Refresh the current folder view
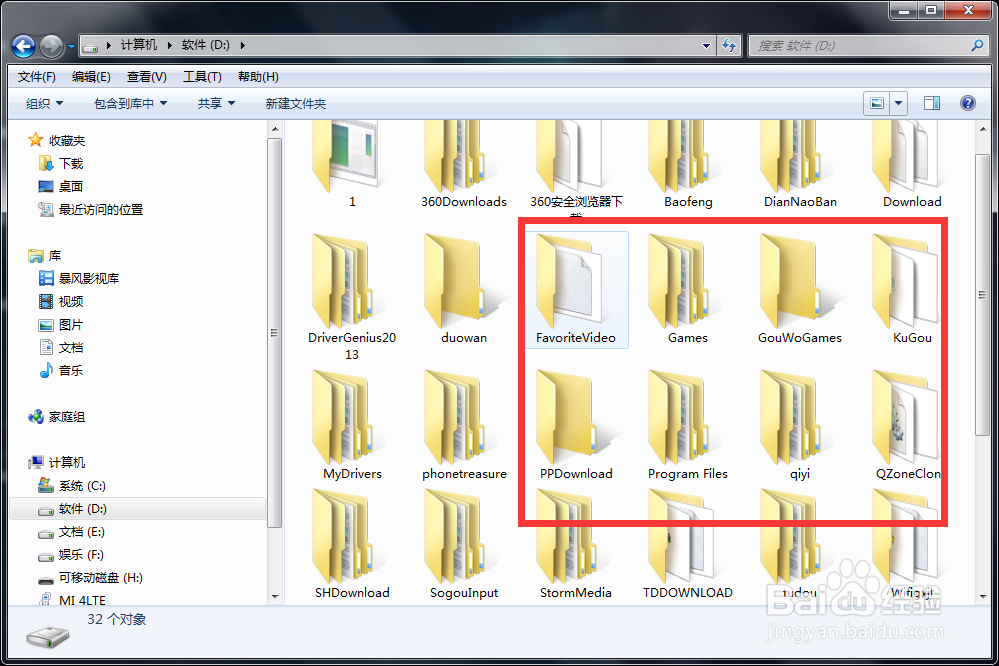Screen dimensions: 999x666 pyautogui.click(x=729, y=46)
